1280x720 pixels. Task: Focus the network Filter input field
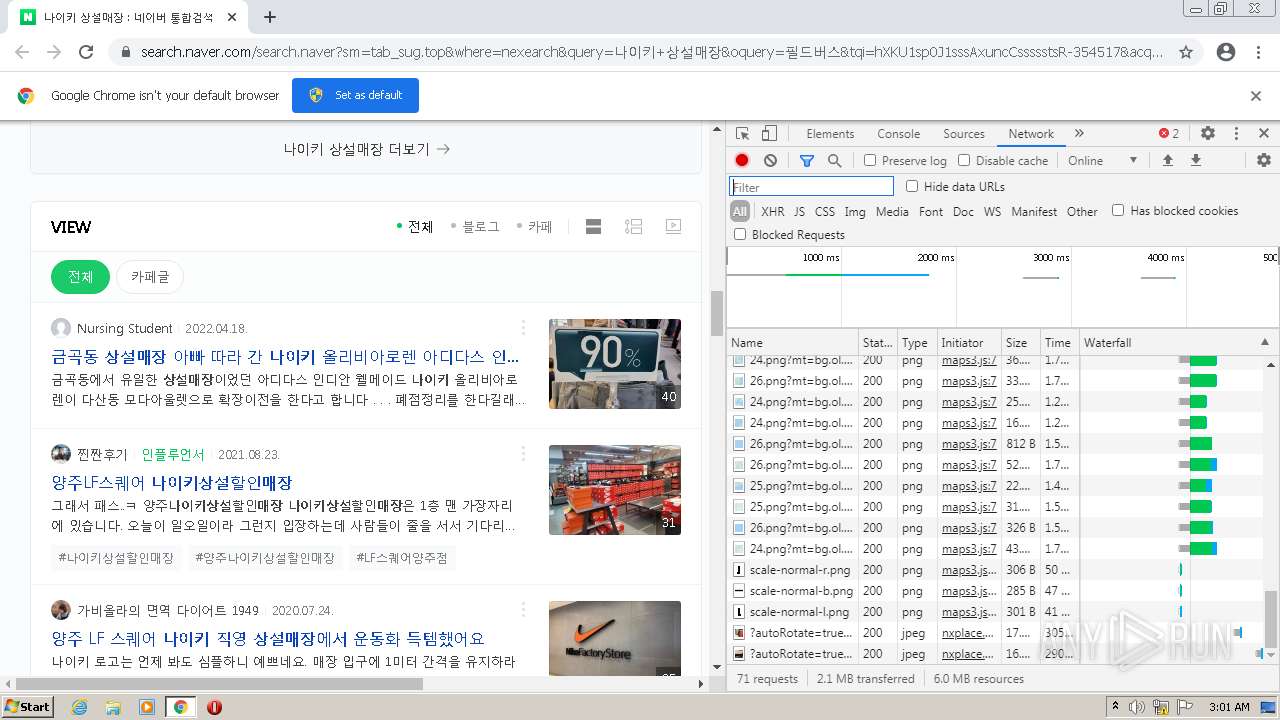(x=811, y=186)
